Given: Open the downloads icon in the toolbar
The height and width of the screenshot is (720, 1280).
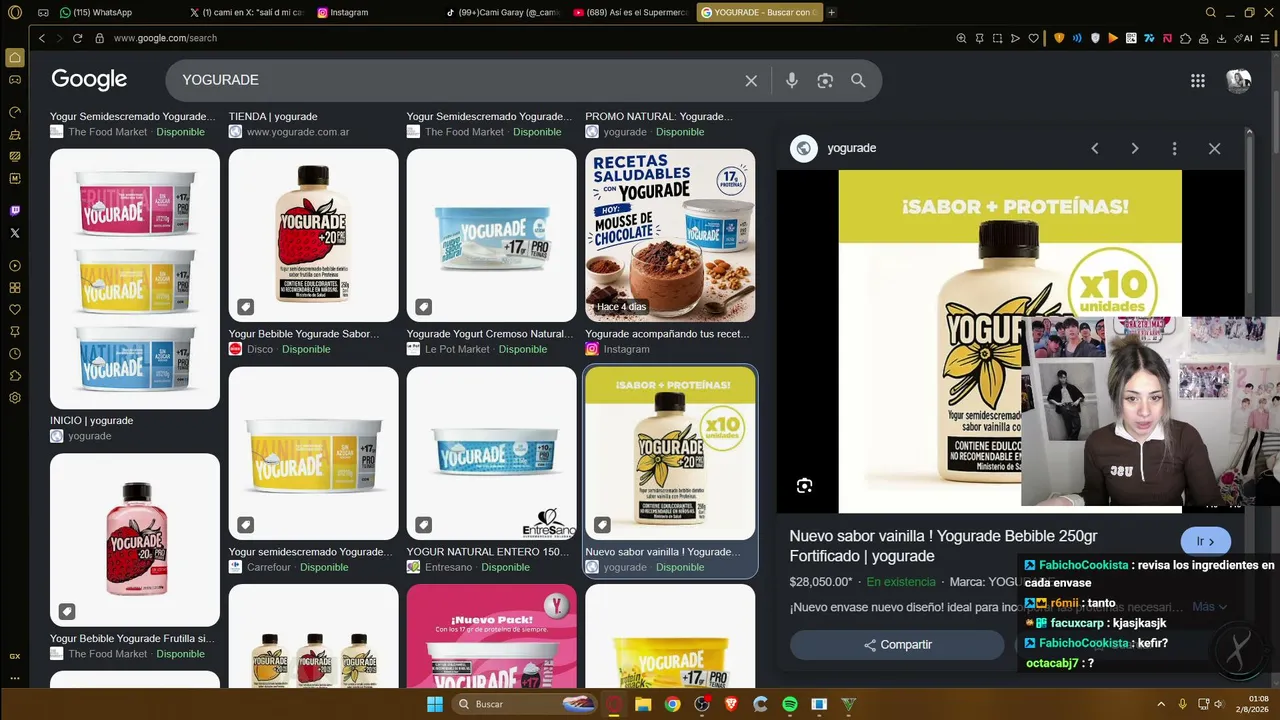Looking at the screenshot, I should (1222, 38).
